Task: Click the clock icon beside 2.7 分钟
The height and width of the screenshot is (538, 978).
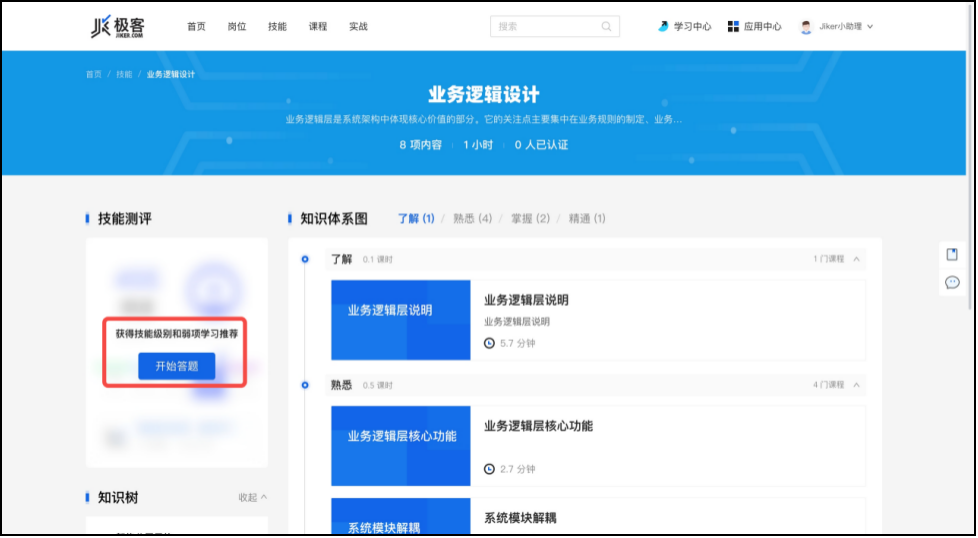Action: tap(490, 469)
